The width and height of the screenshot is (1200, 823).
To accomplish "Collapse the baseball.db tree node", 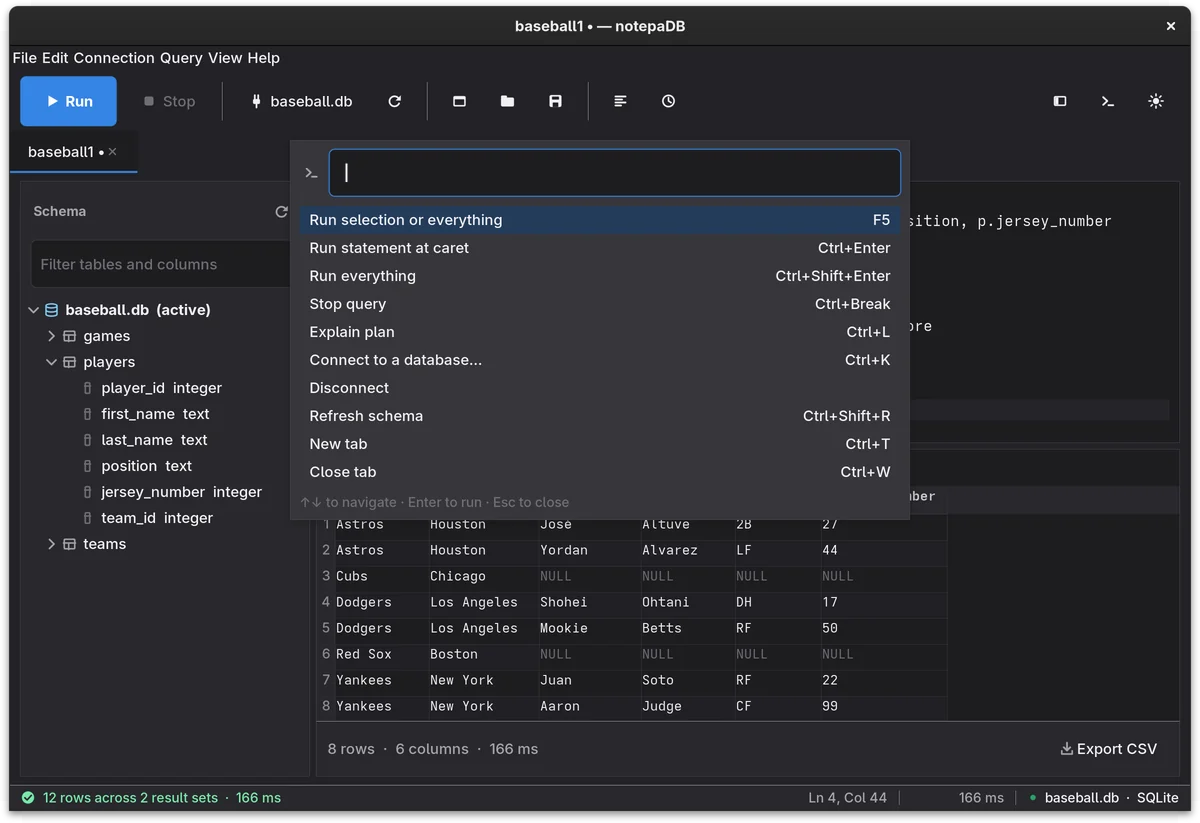I will (x=33, y=310).
